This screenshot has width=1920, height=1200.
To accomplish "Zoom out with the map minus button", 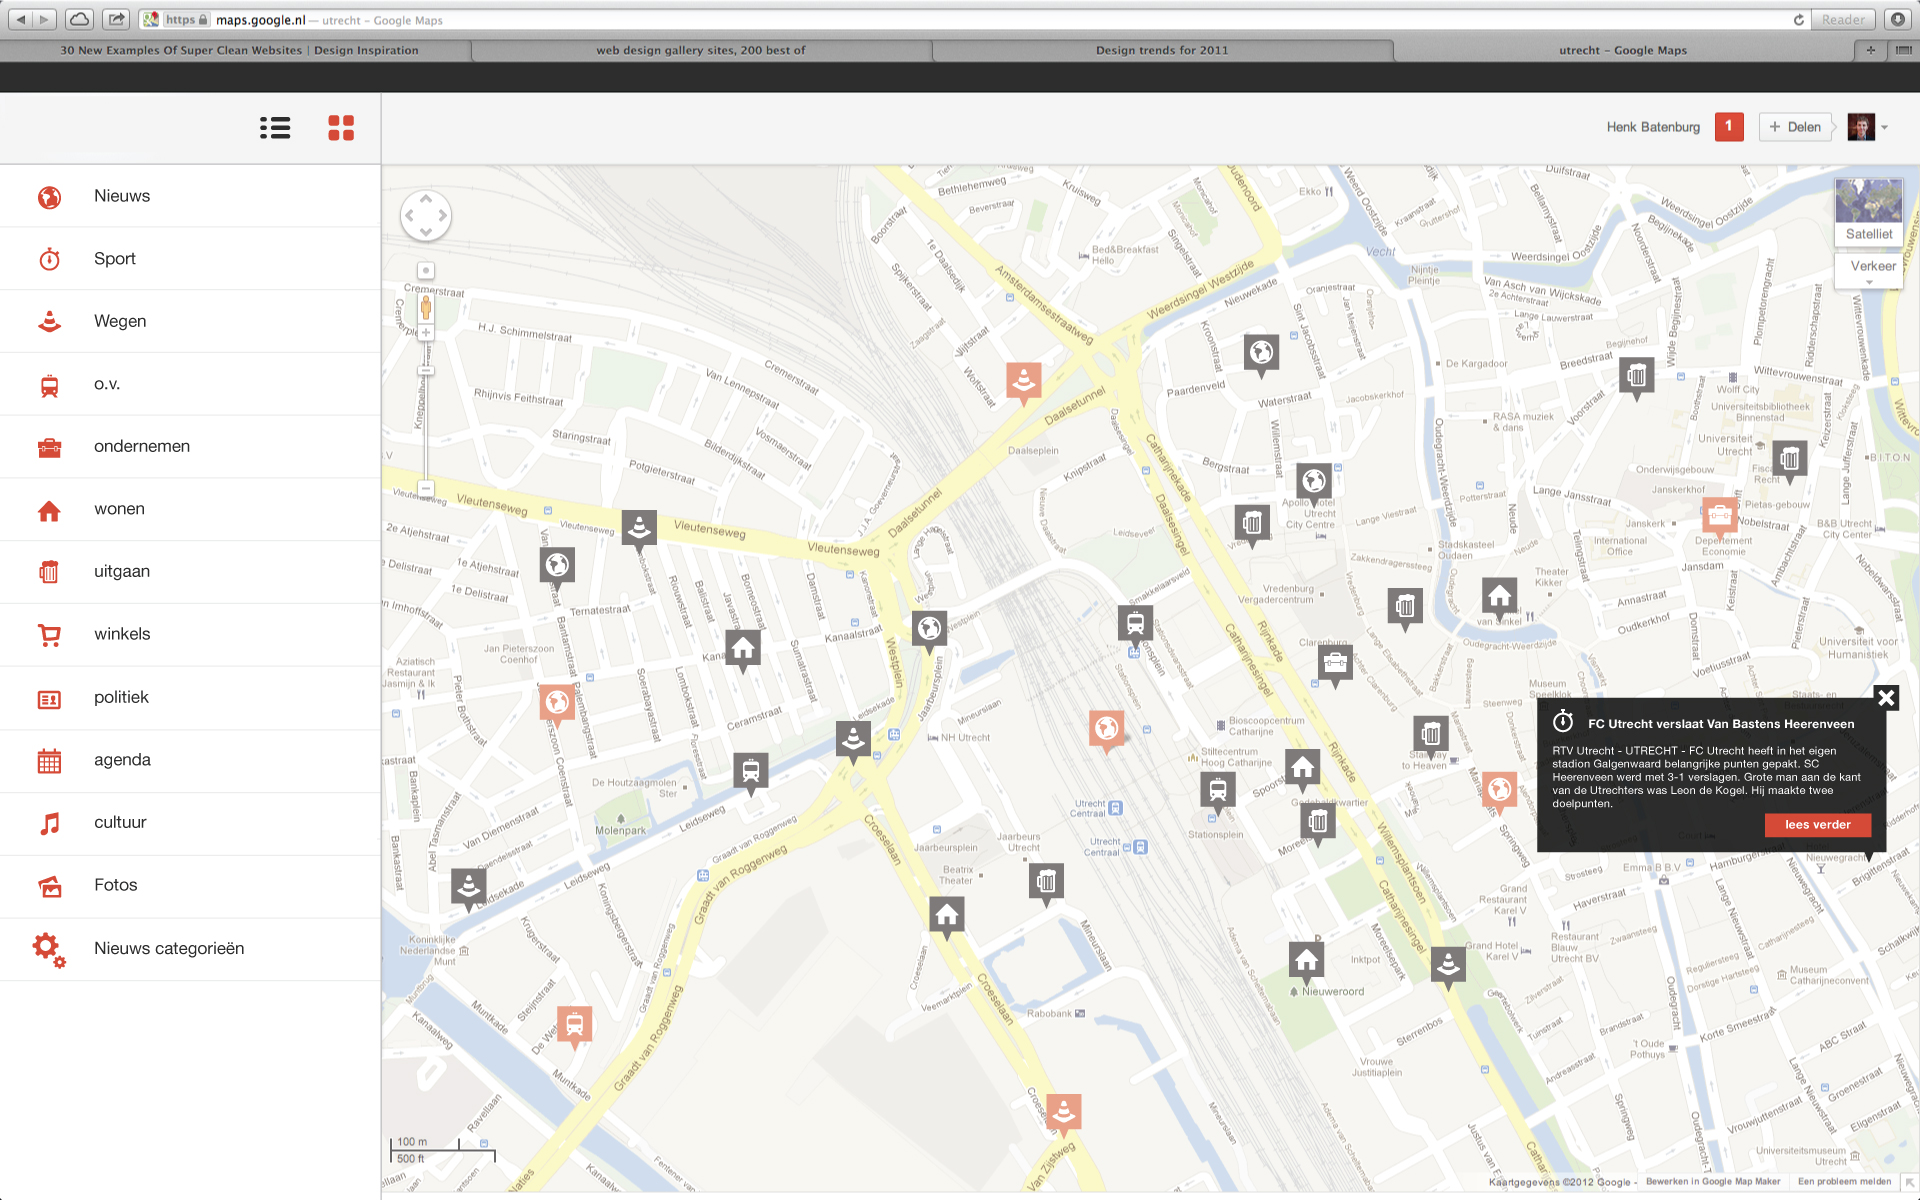I will pyautogui.click(x=426, y=489).
